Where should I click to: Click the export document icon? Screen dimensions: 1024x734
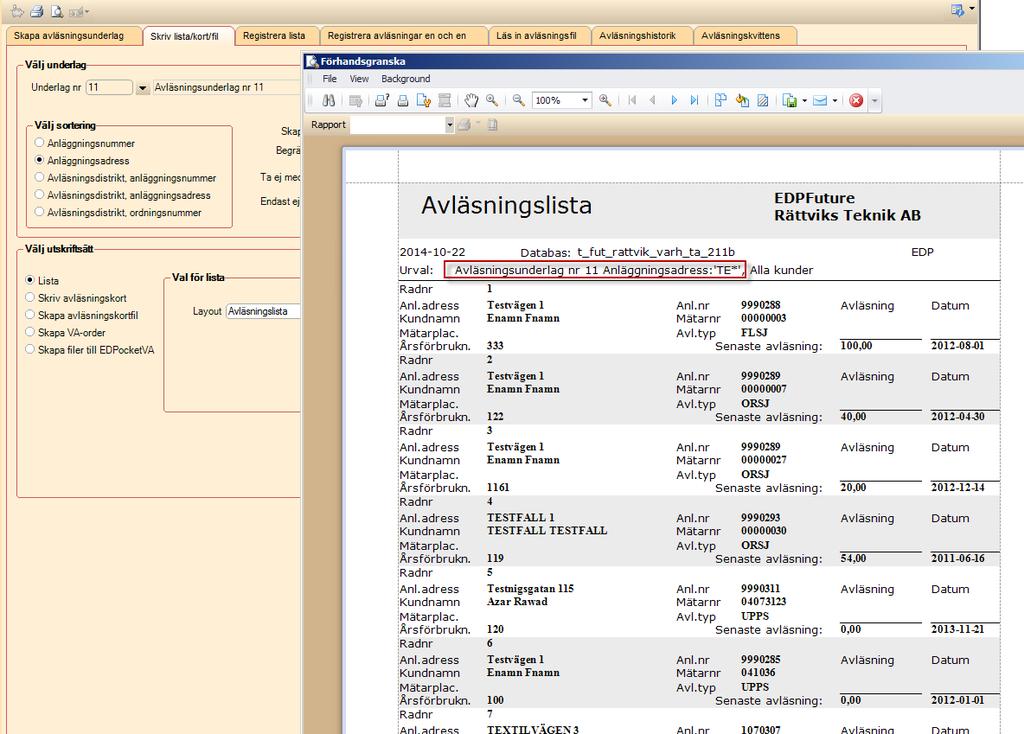790,101
